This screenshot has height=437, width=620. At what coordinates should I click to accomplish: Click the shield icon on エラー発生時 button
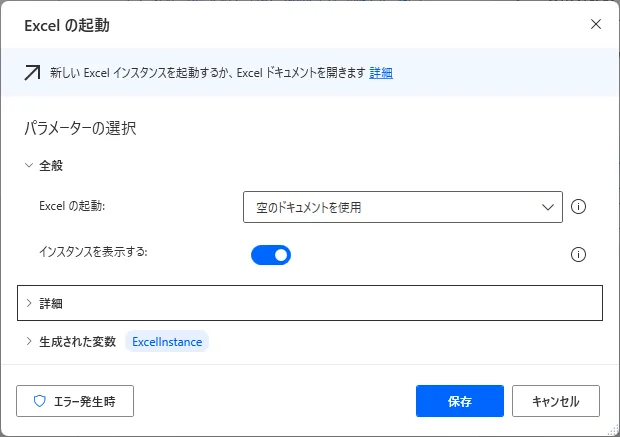[40, 401]
